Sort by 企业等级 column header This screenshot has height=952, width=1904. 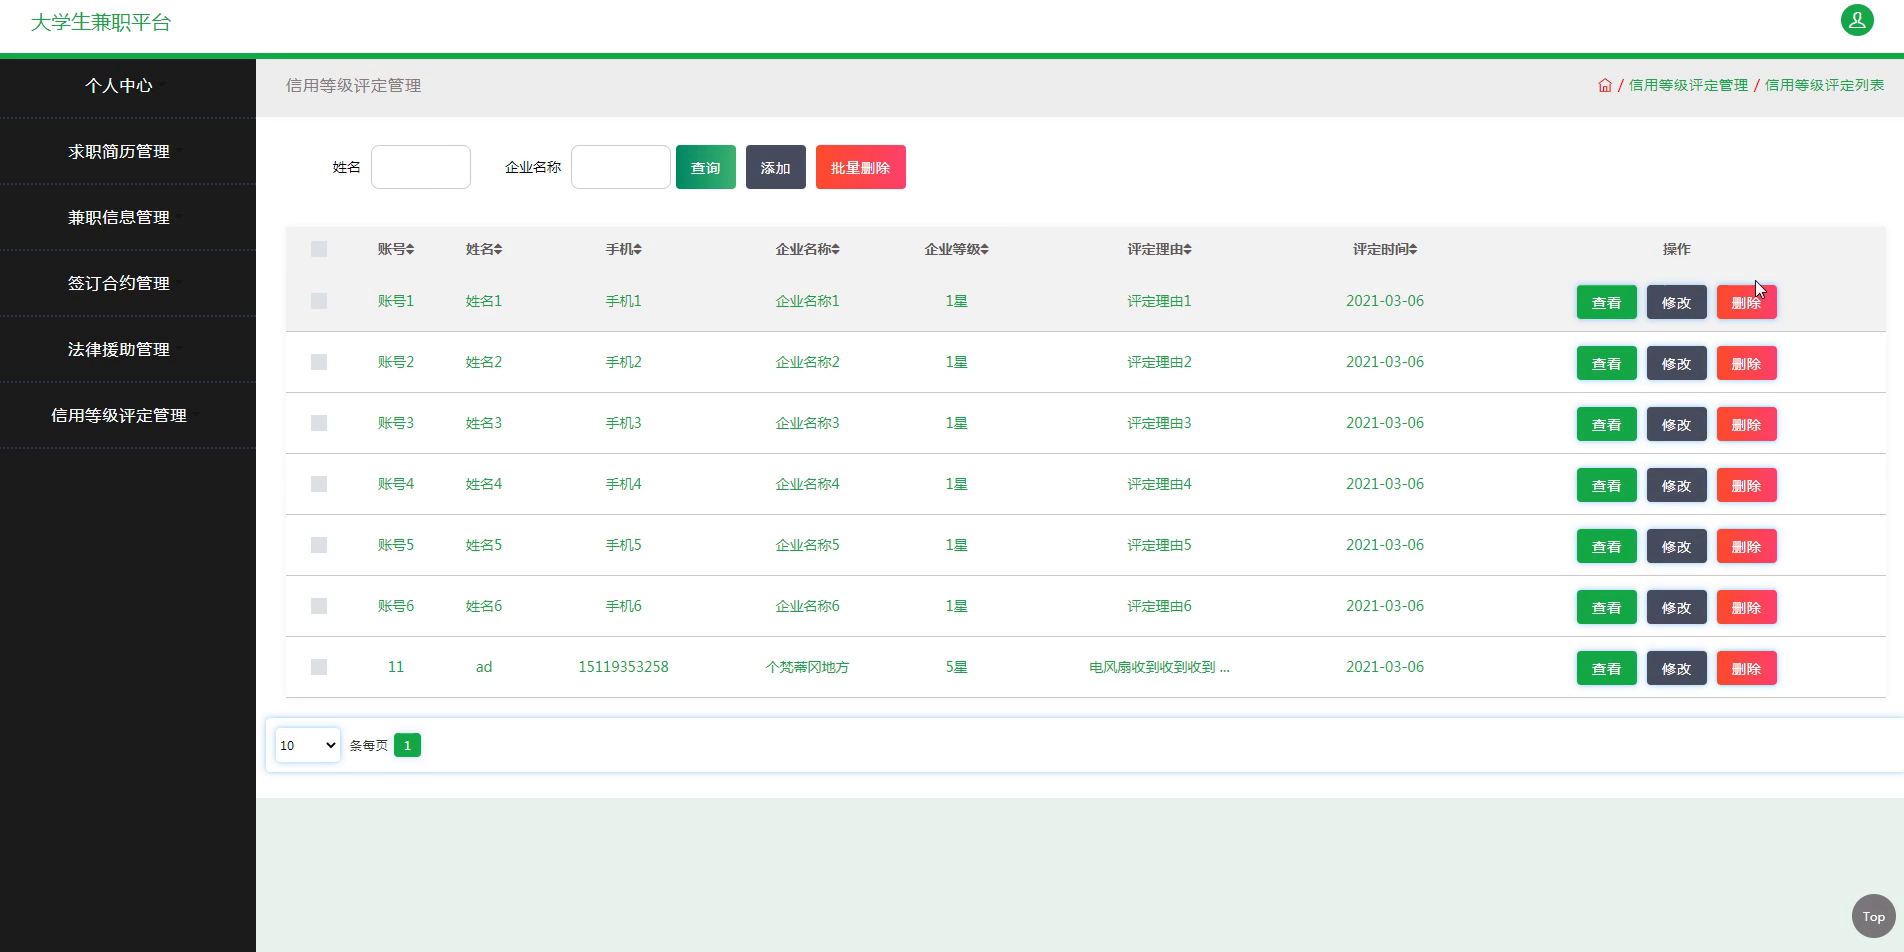tap(956, 249)
